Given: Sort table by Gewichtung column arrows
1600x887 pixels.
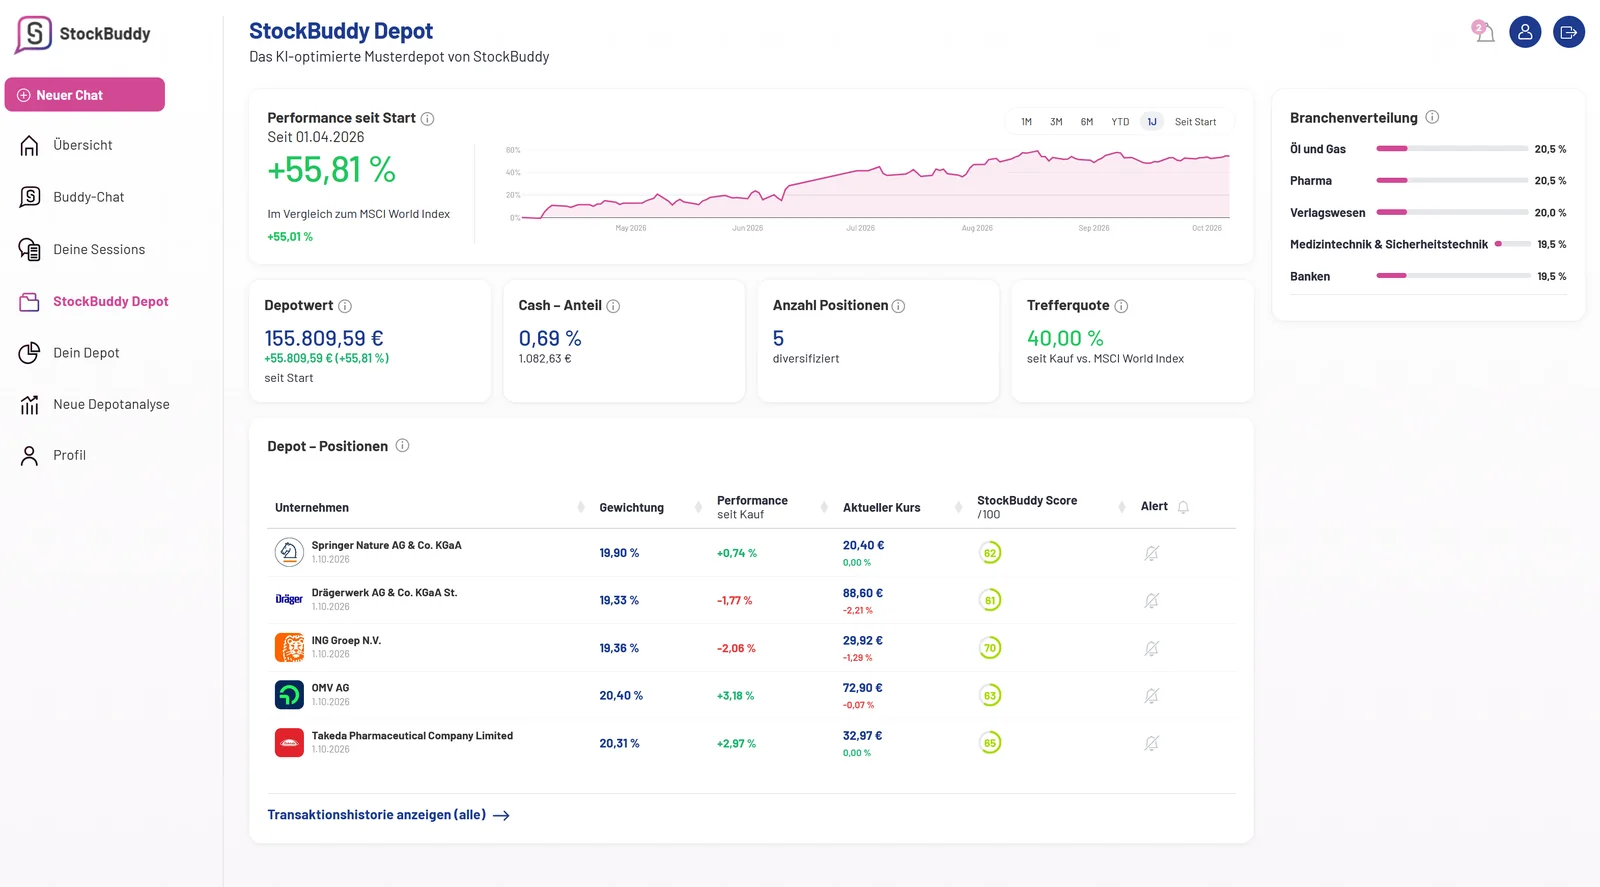Looking at the screenshot, I should pyautogui.click(x=698, y=507).
